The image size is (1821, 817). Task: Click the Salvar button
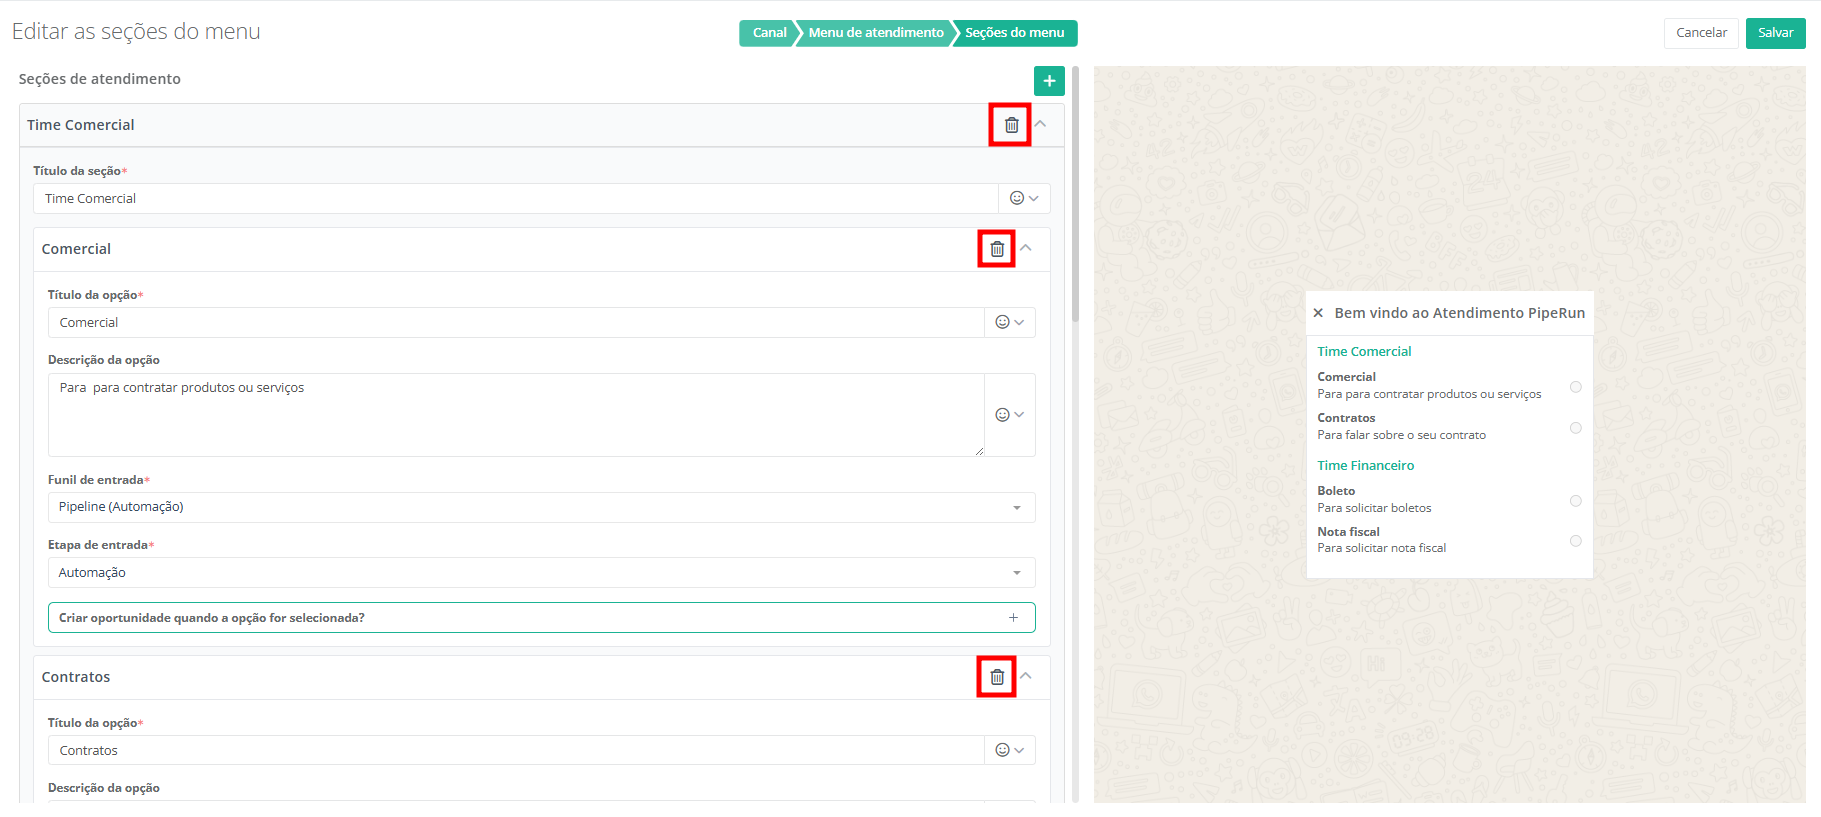pos(1775,33)
